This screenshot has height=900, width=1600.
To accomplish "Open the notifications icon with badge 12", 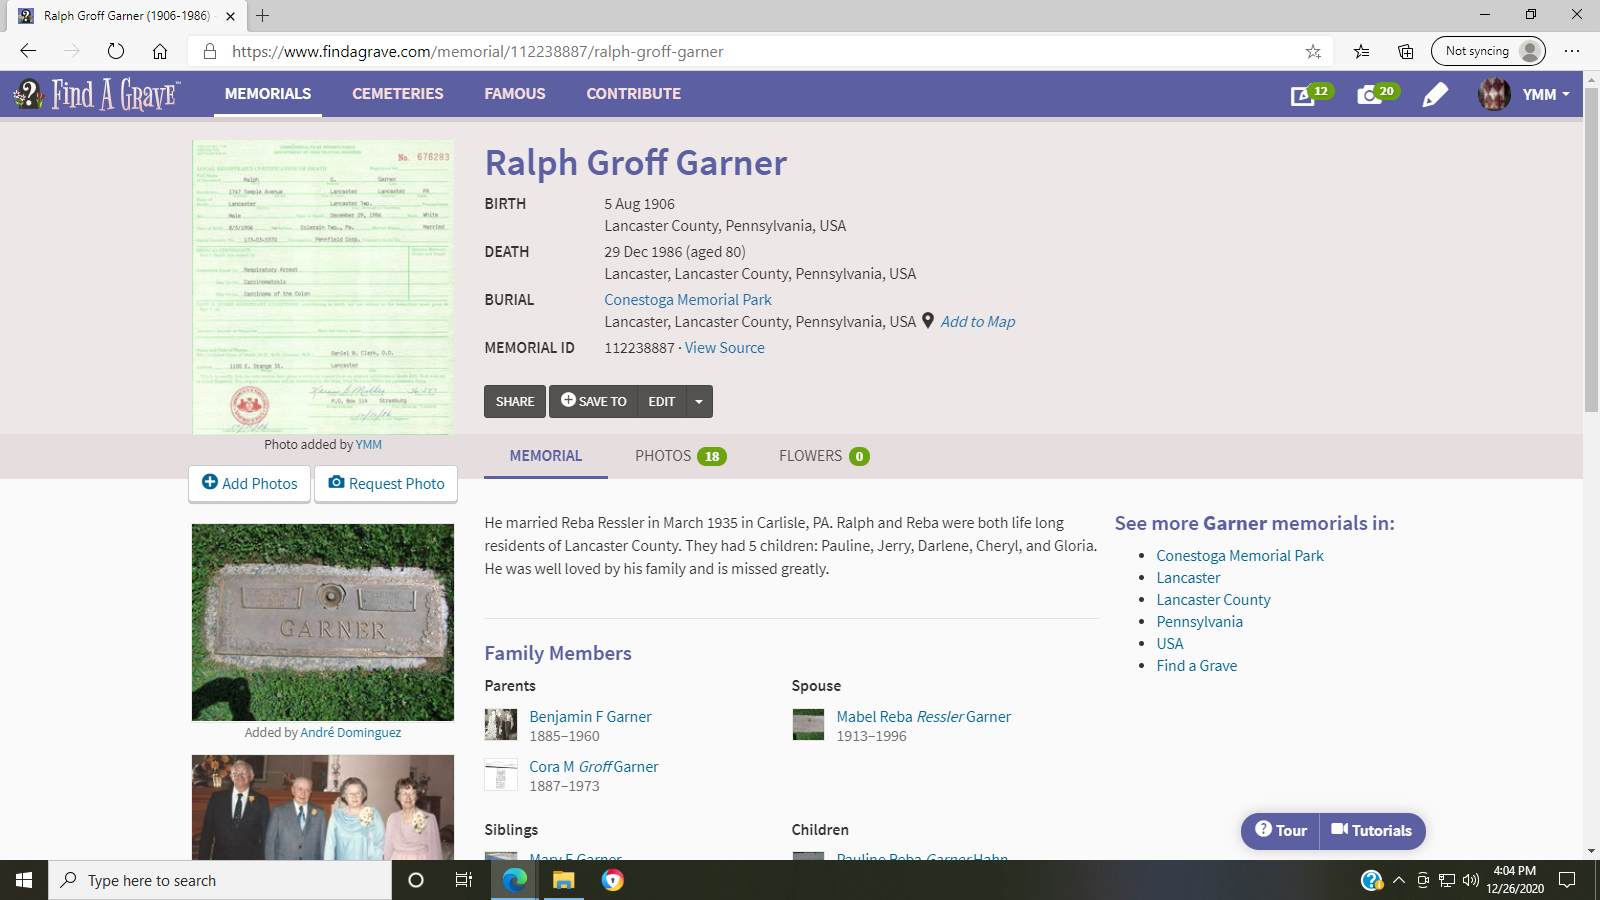I will coord(1311,94).
